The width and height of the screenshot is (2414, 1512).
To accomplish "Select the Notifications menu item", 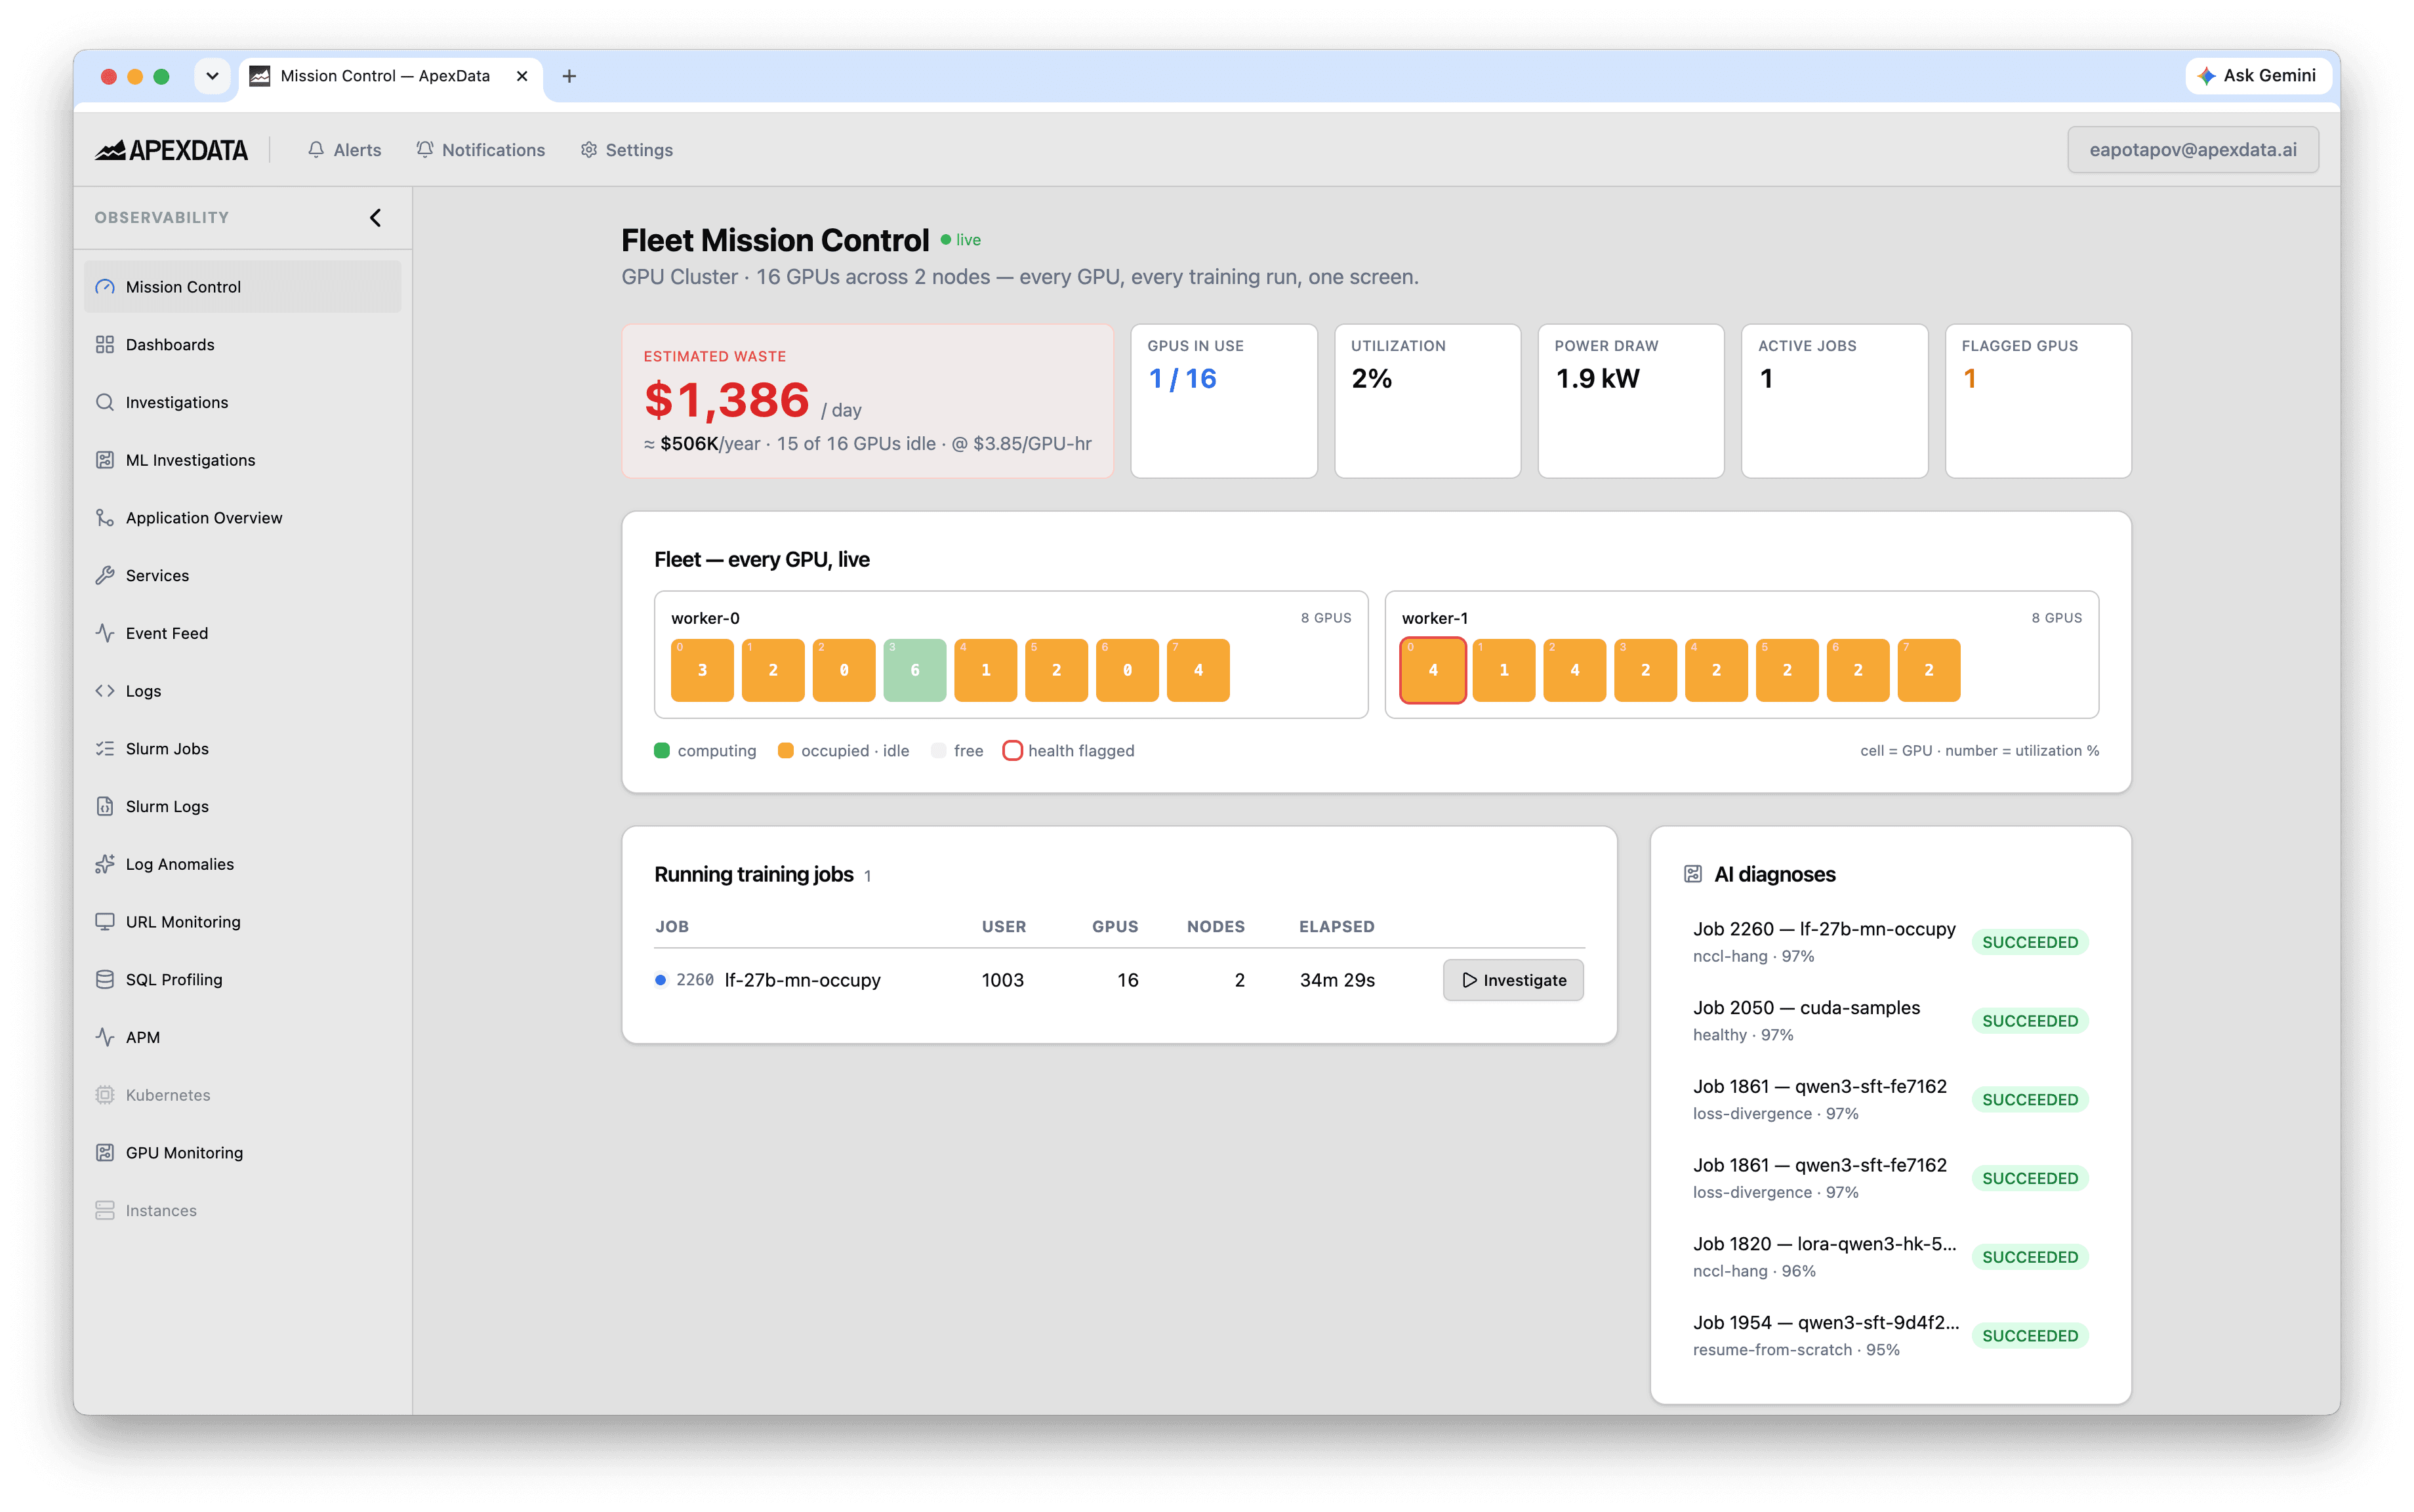I will 481,150.
